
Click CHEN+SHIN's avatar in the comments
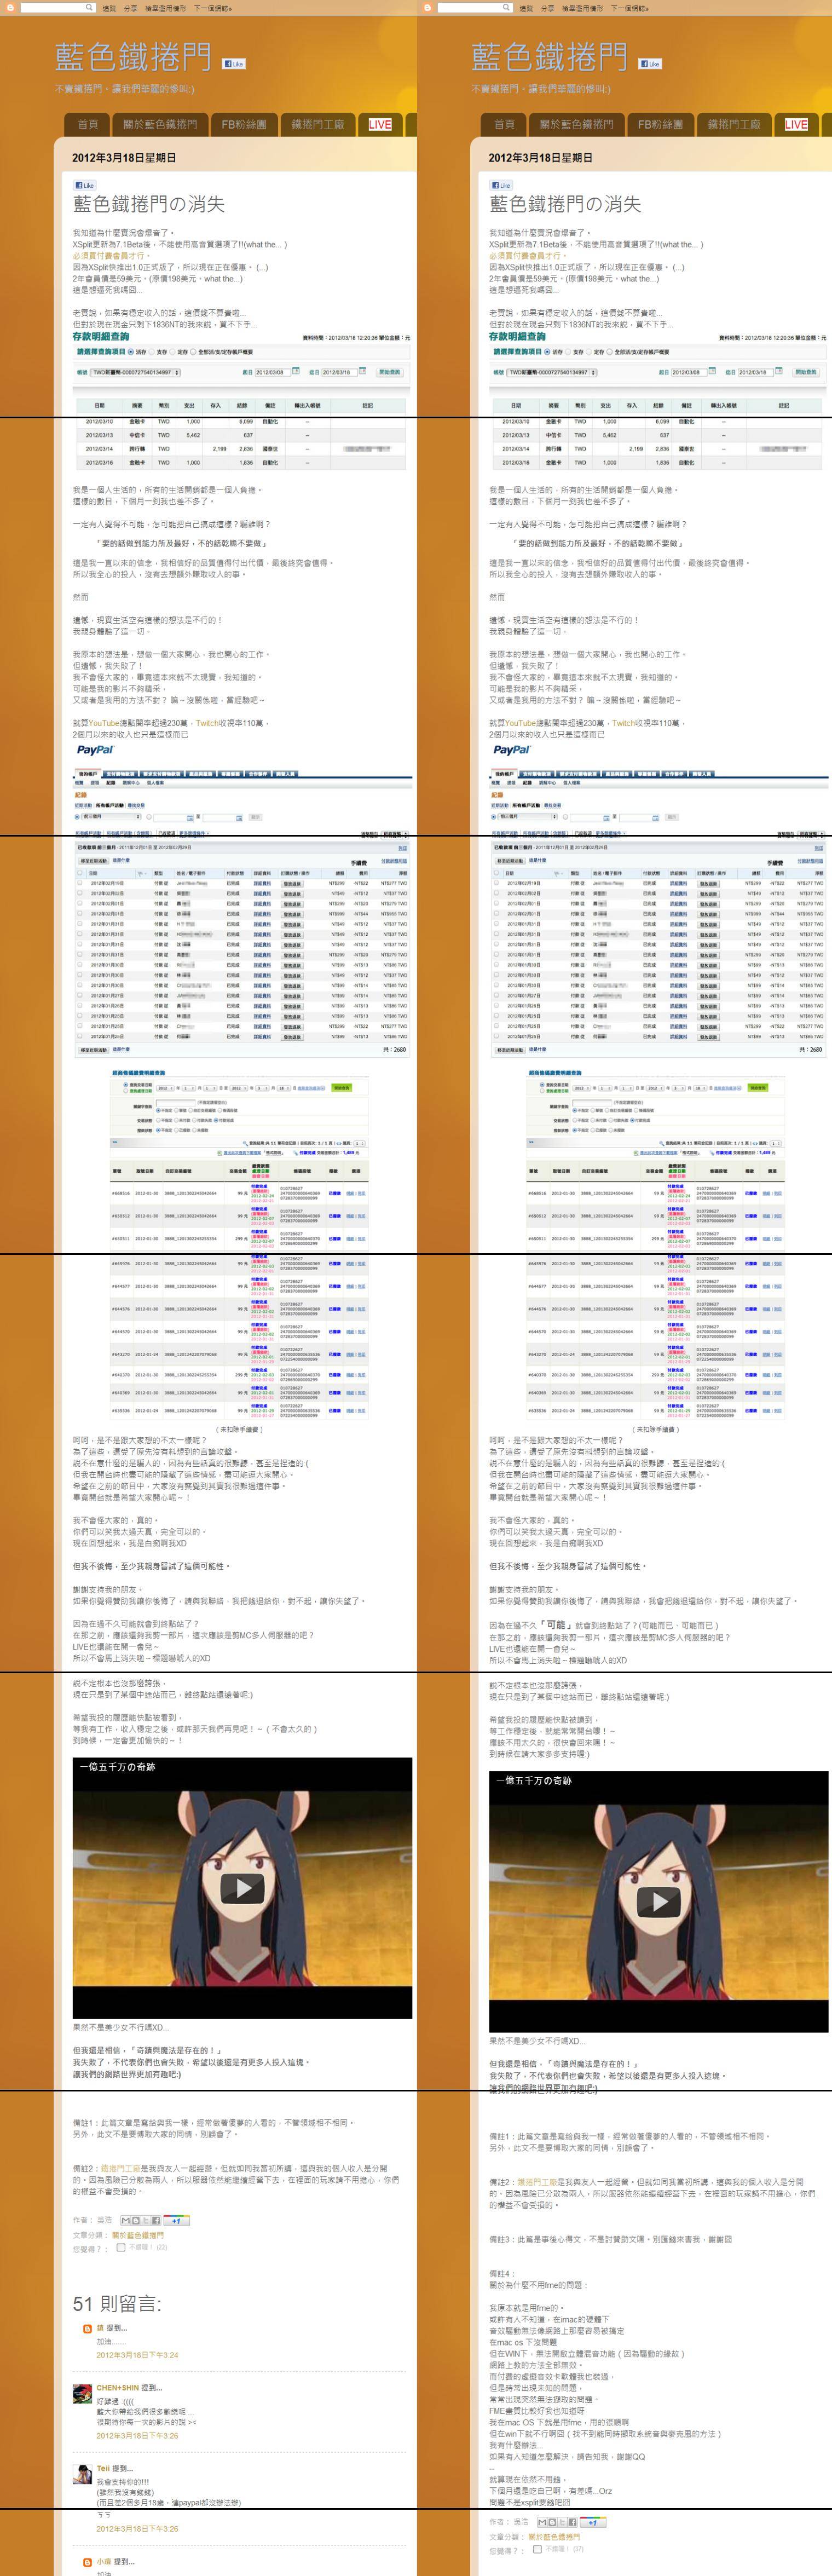(82, 2393)
